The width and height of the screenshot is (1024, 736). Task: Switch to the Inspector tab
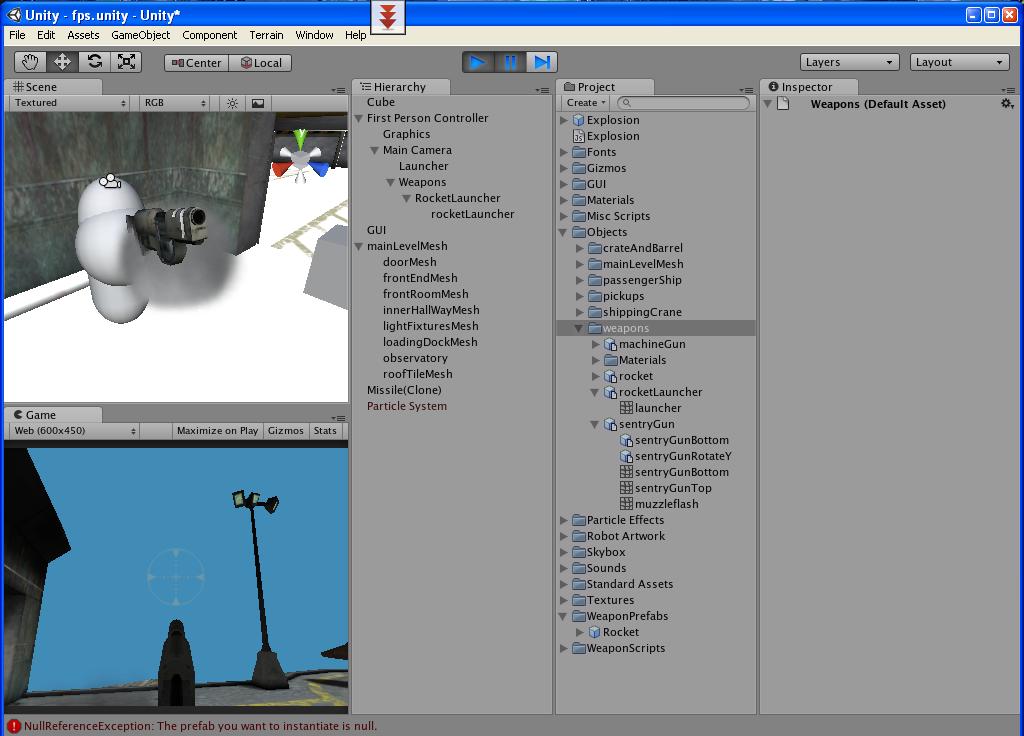click(808, 87)
